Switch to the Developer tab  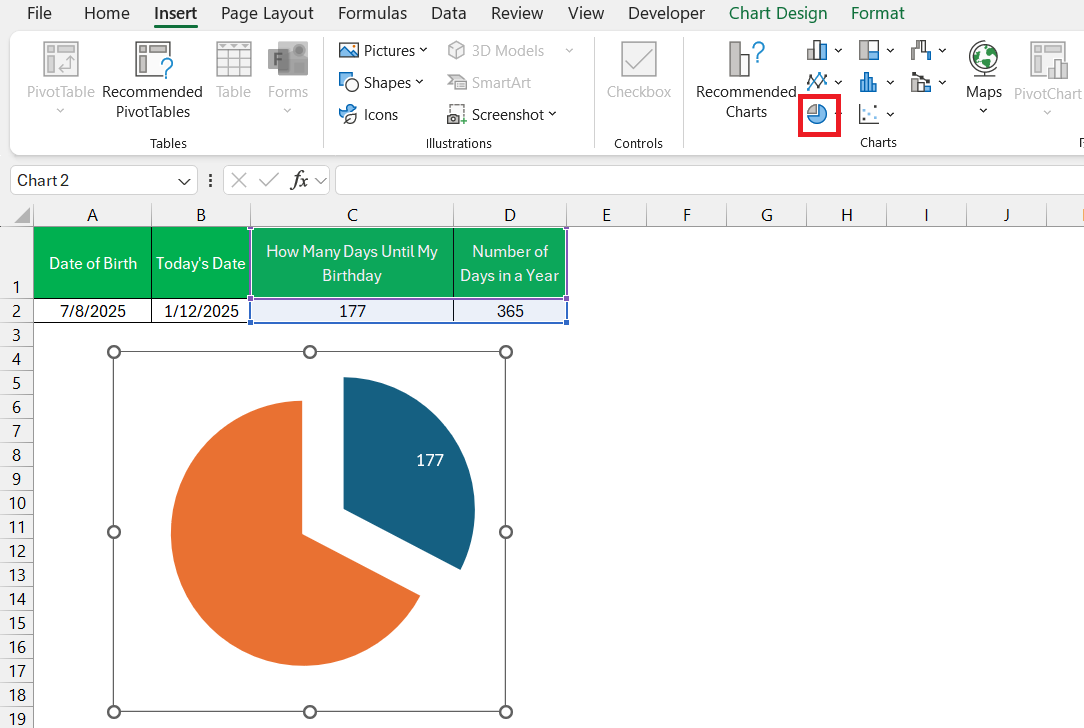(666, 13)
